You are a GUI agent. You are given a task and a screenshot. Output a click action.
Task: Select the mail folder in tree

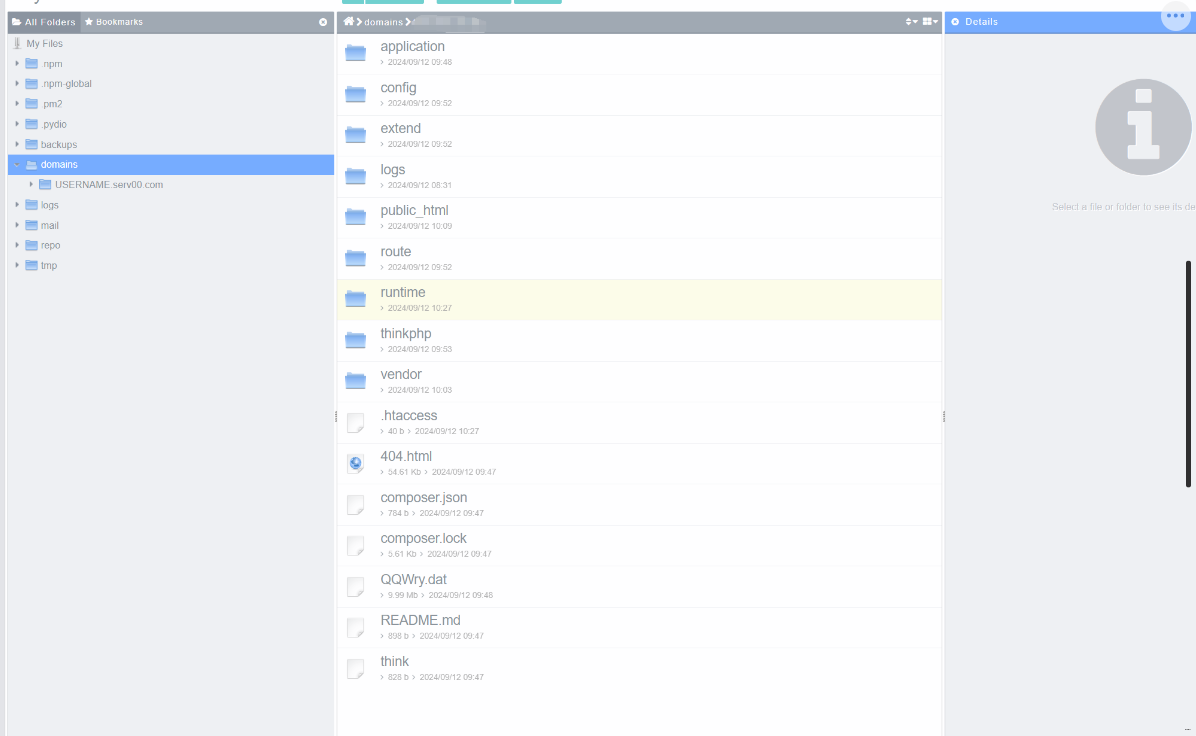(49, 225)
